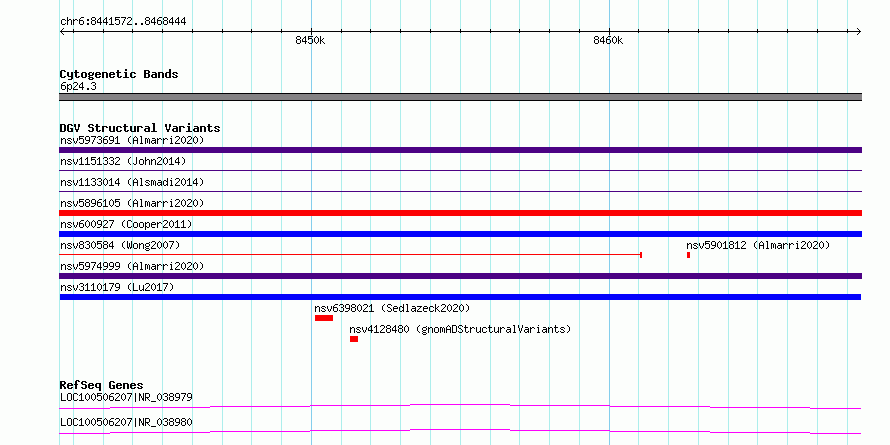Select the RefSeq Genes track title
Screen dimensions: 890x445
pyautogui.click(x=101, y=385)
